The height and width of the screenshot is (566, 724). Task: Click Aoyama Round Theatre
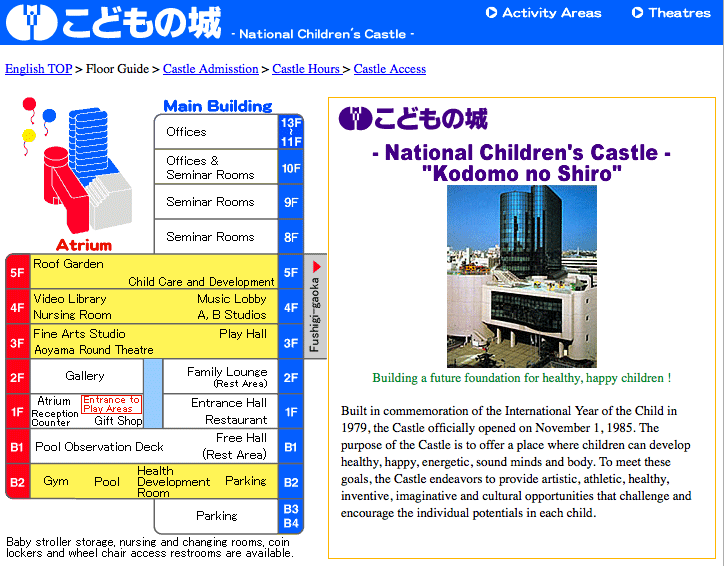pyautogui.click(x=94, y=350)
